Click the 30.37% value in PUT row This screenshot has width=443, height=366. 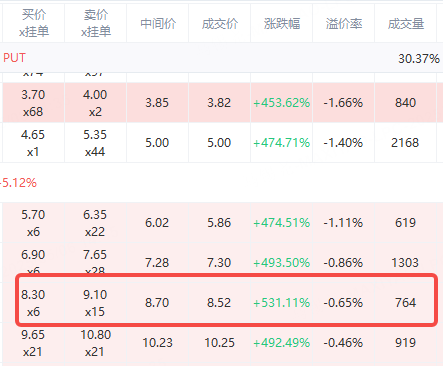tap(419, 59)
